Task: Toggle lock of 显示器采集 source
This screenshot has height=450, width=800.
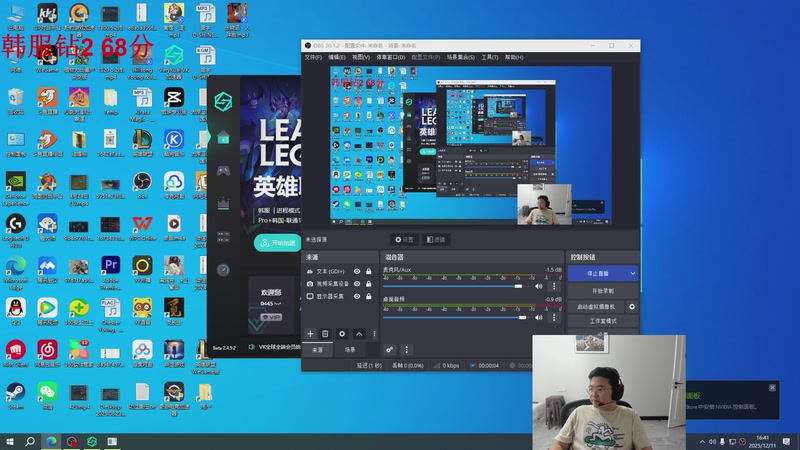Action: click(368, 296)
